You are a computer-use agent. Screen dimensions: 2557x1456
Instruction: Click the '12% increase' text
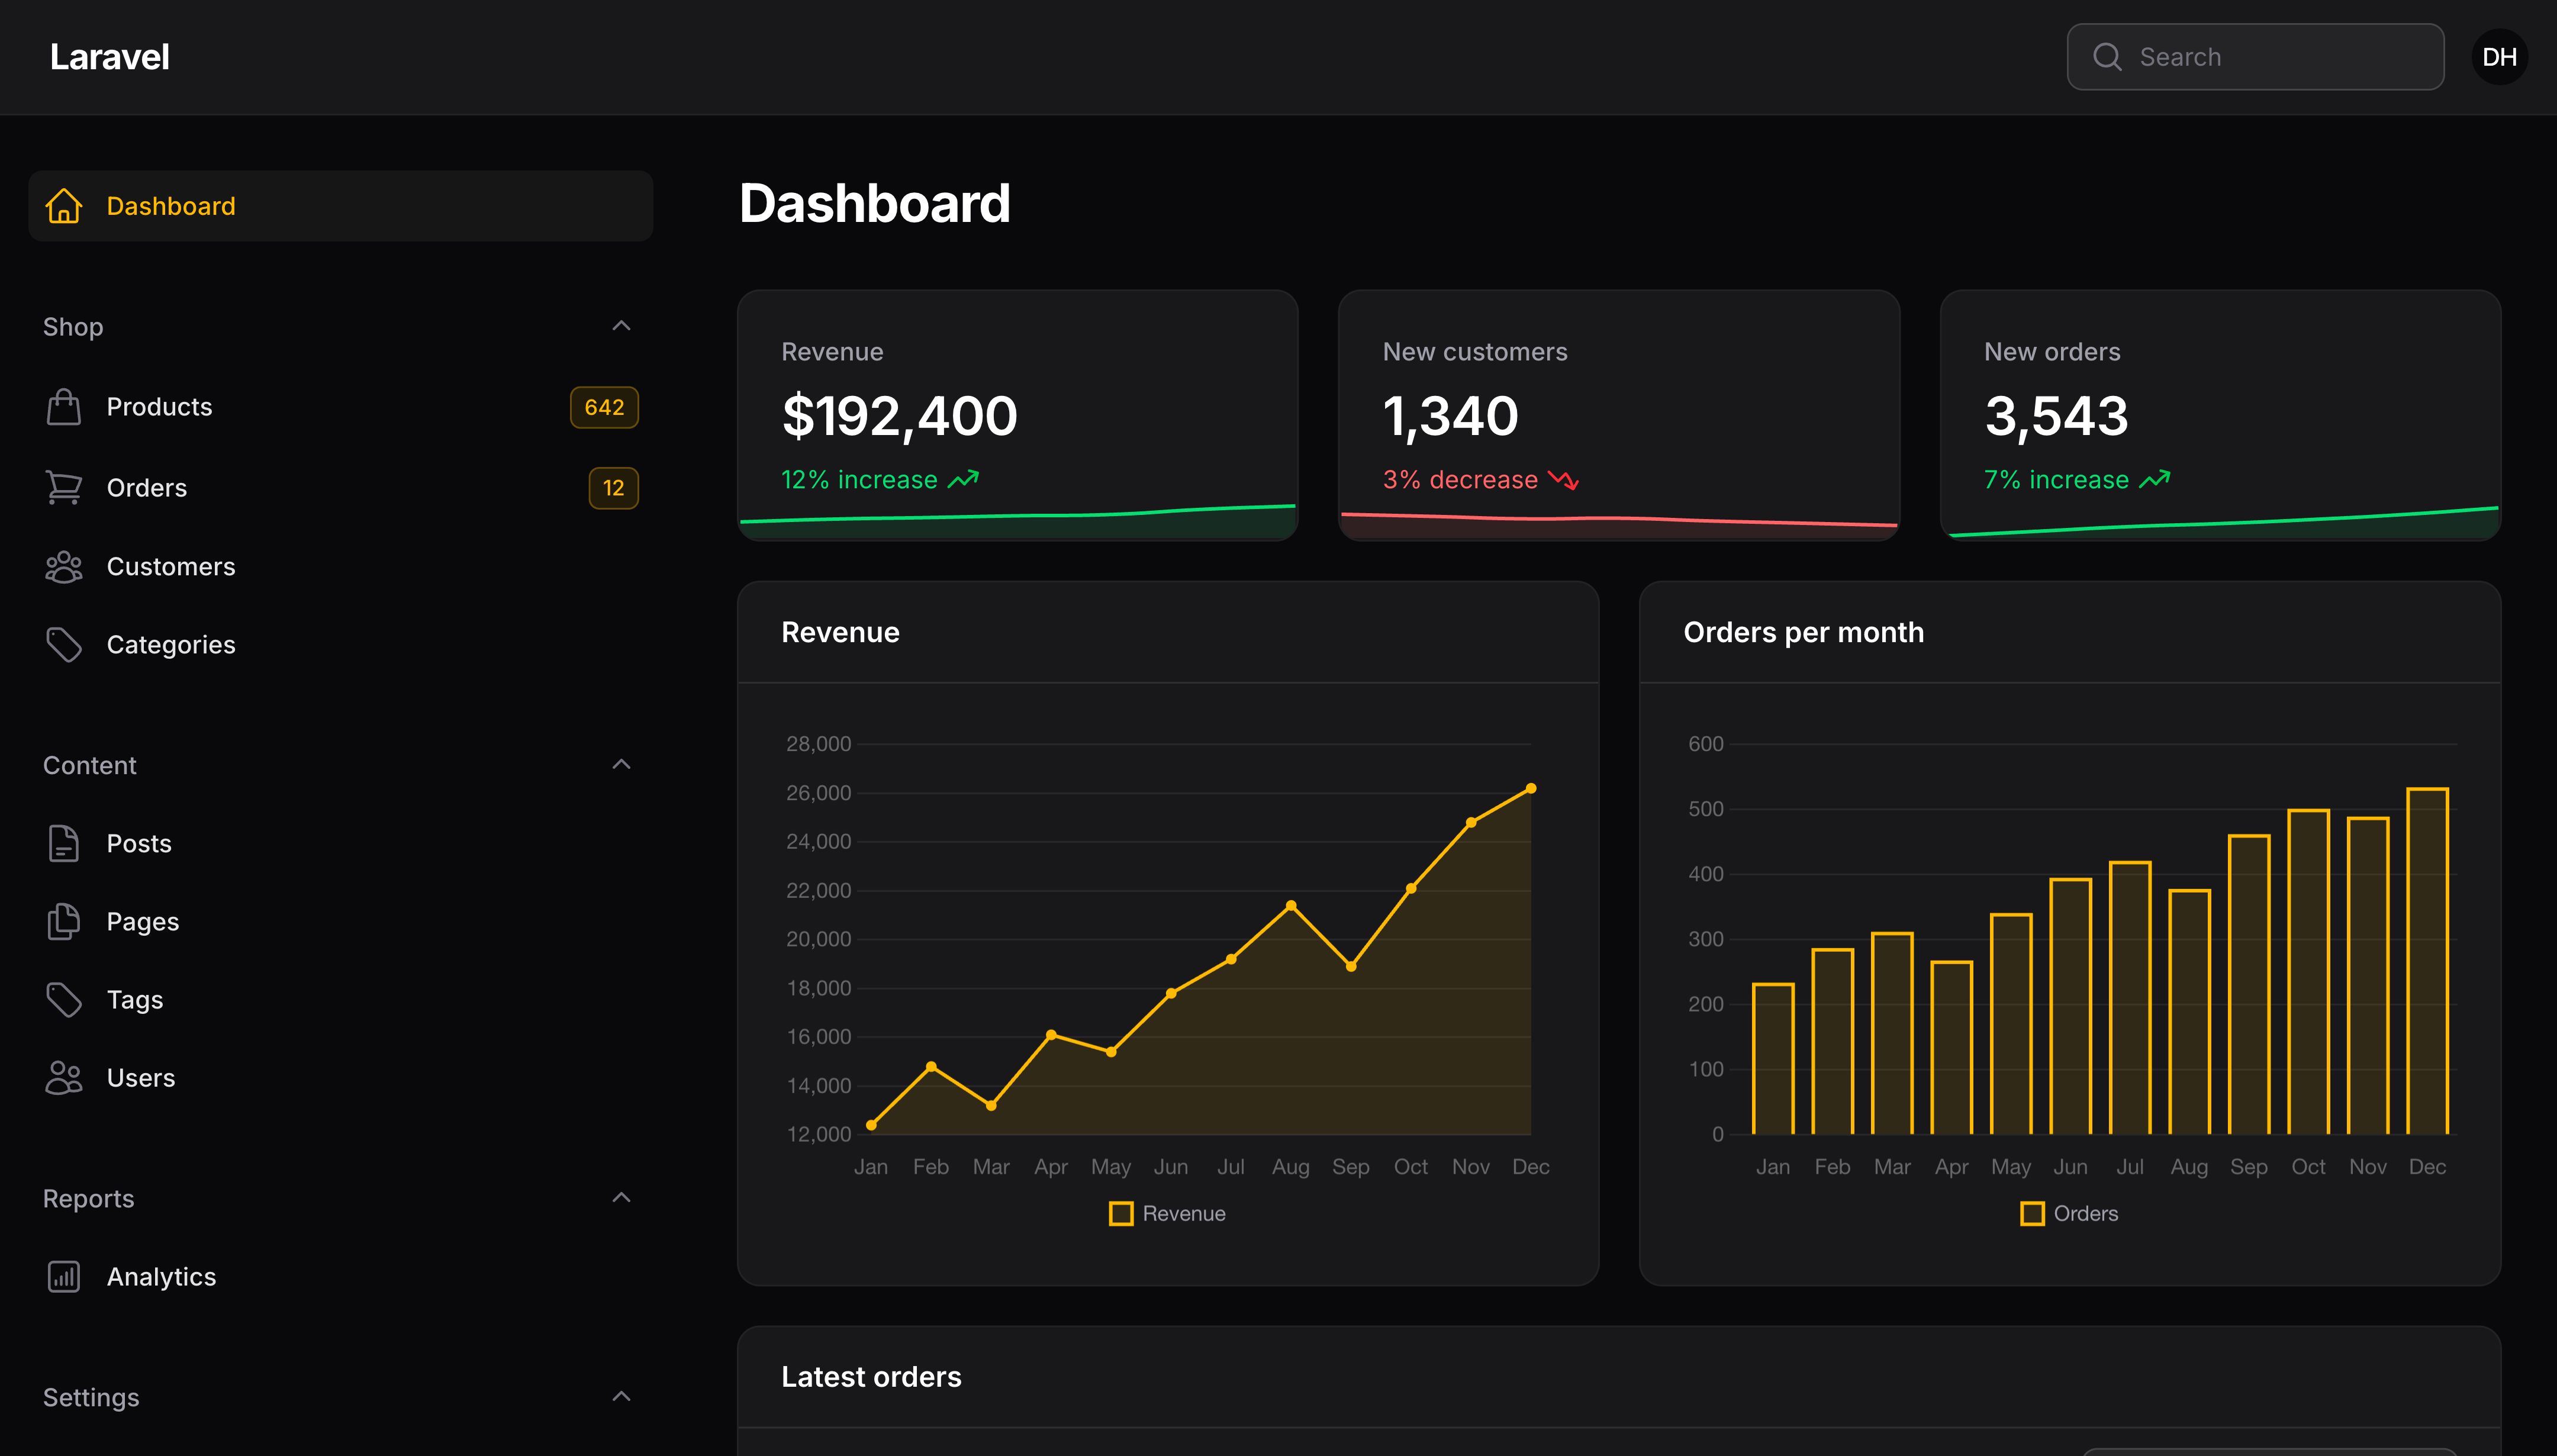tap(859, 480)
